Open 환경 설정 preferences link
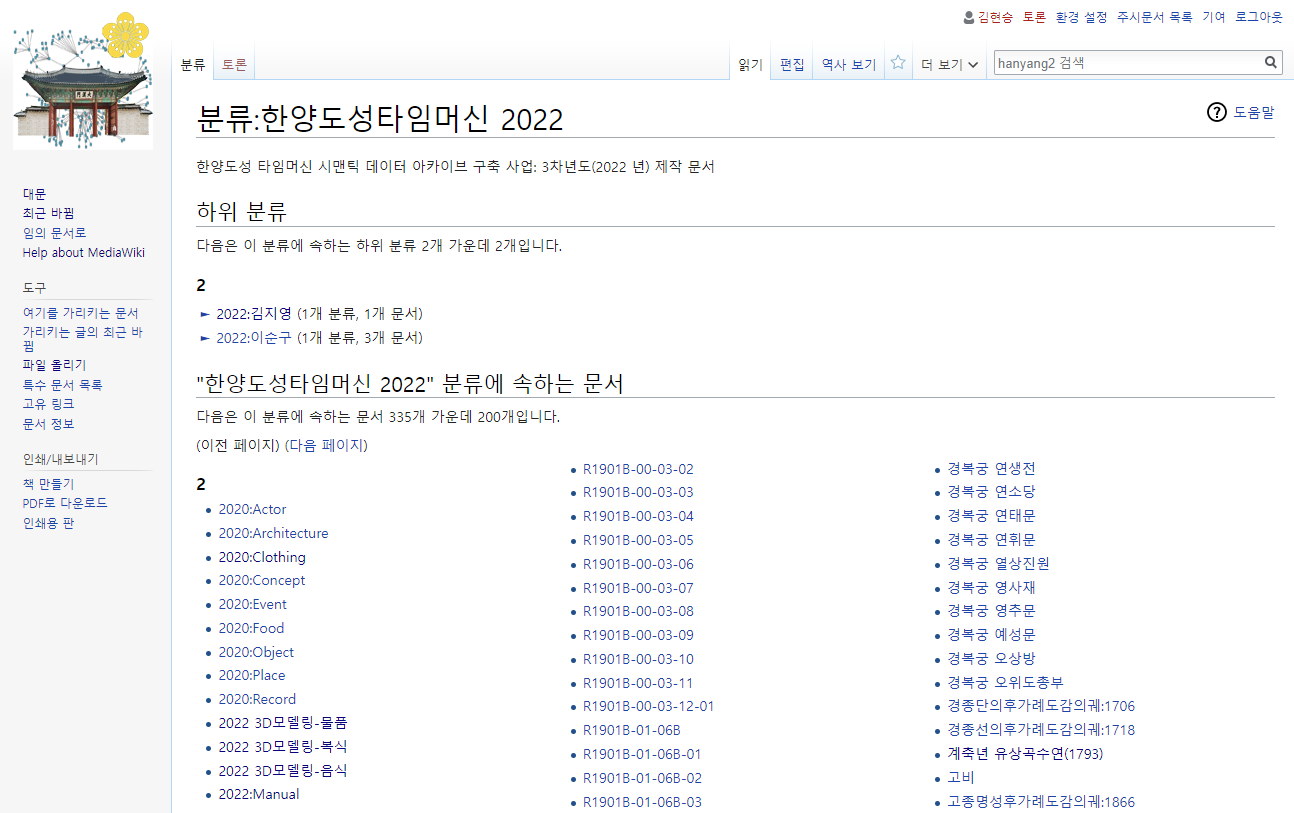Image resolution: width=1294 pixels, height=813 pixels. [x=1081, y=17]
